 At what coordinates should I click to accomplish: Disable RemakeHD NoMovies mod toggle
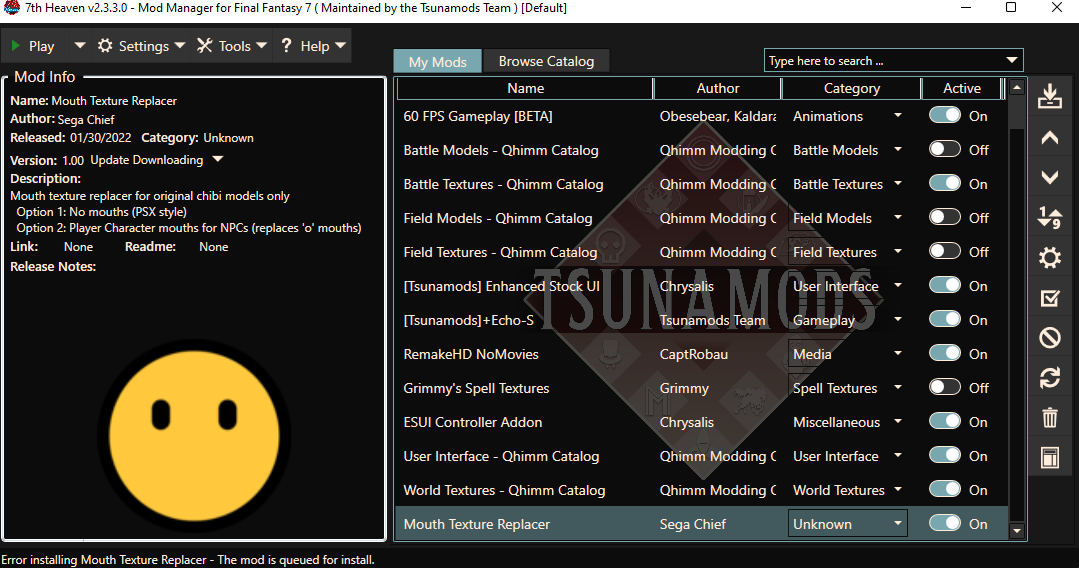[x=944, y=354]
